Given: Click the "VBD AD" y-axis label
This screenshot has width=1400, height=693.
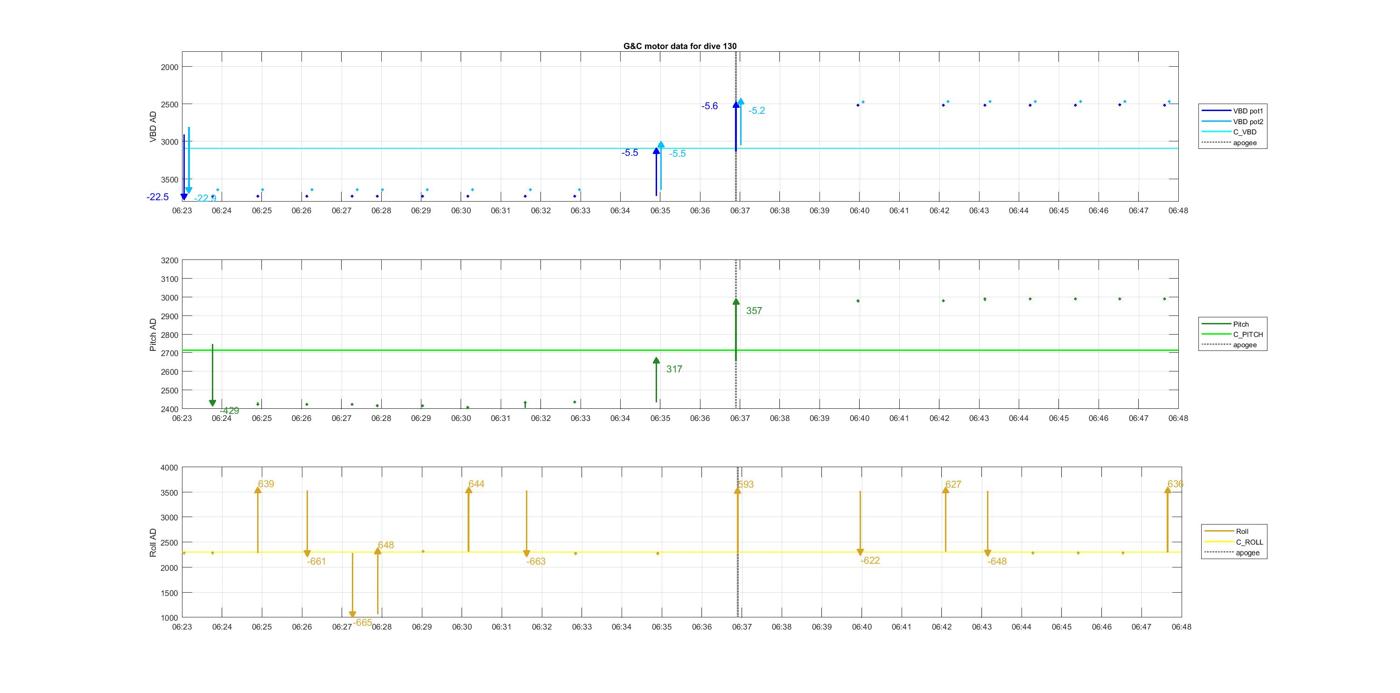Looking at the screenshot, I should coord(154,128).
